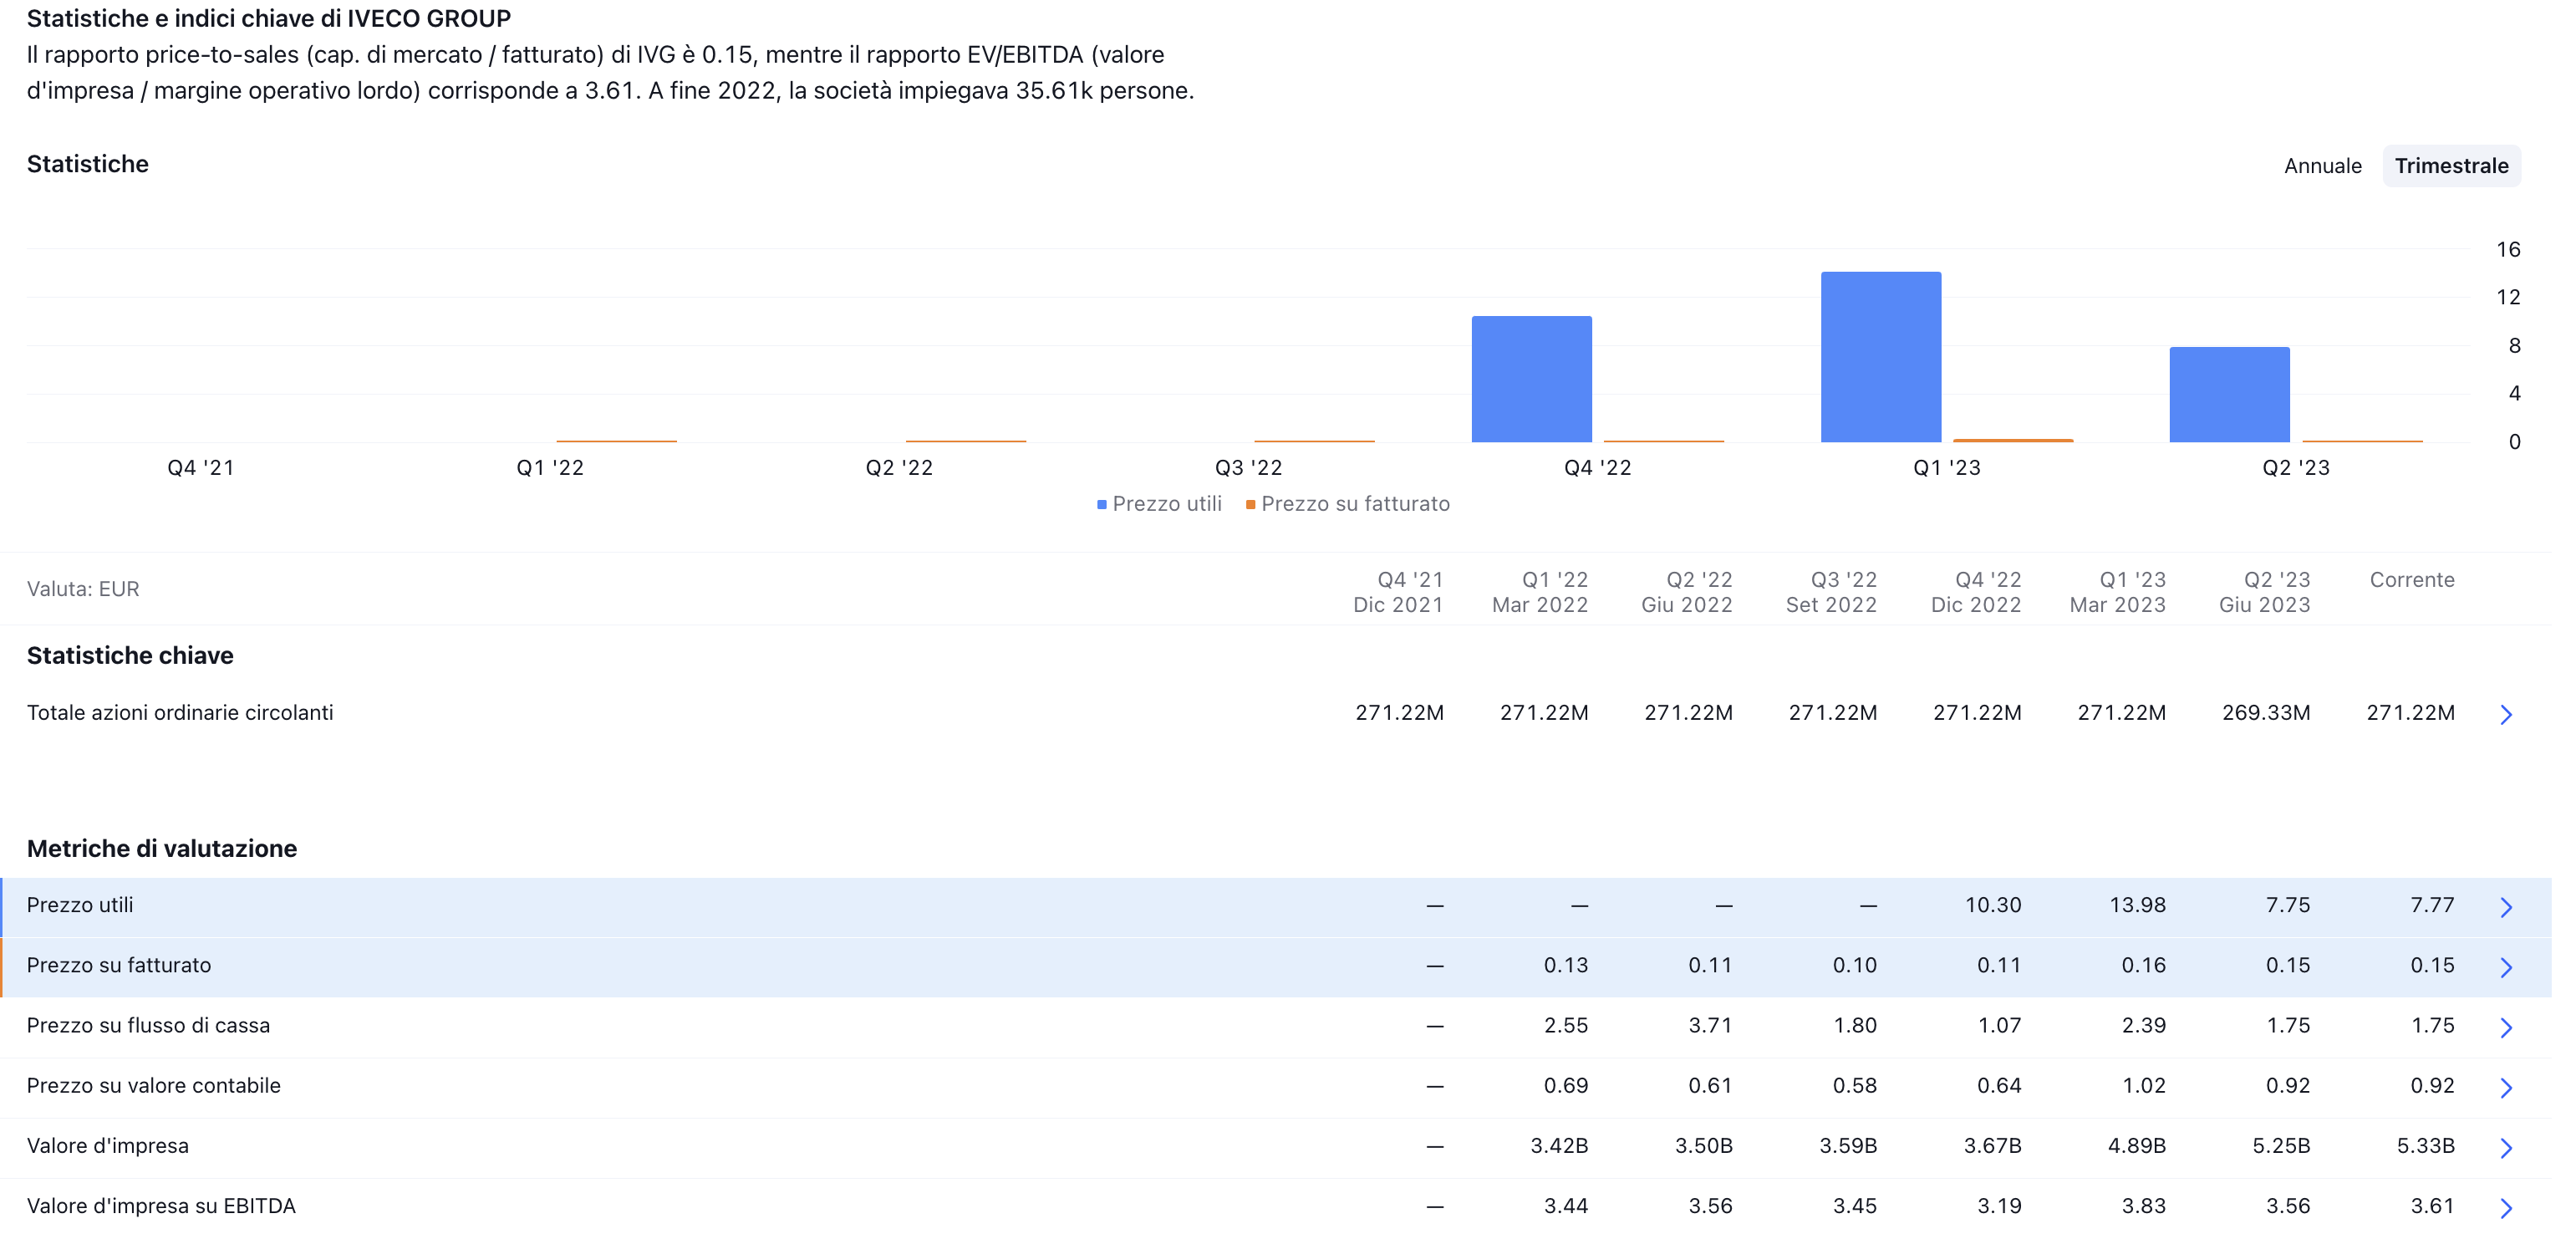Open Prezzo utili row chevron arrow
The image size is (2576, 1234).
[2506, 907]
